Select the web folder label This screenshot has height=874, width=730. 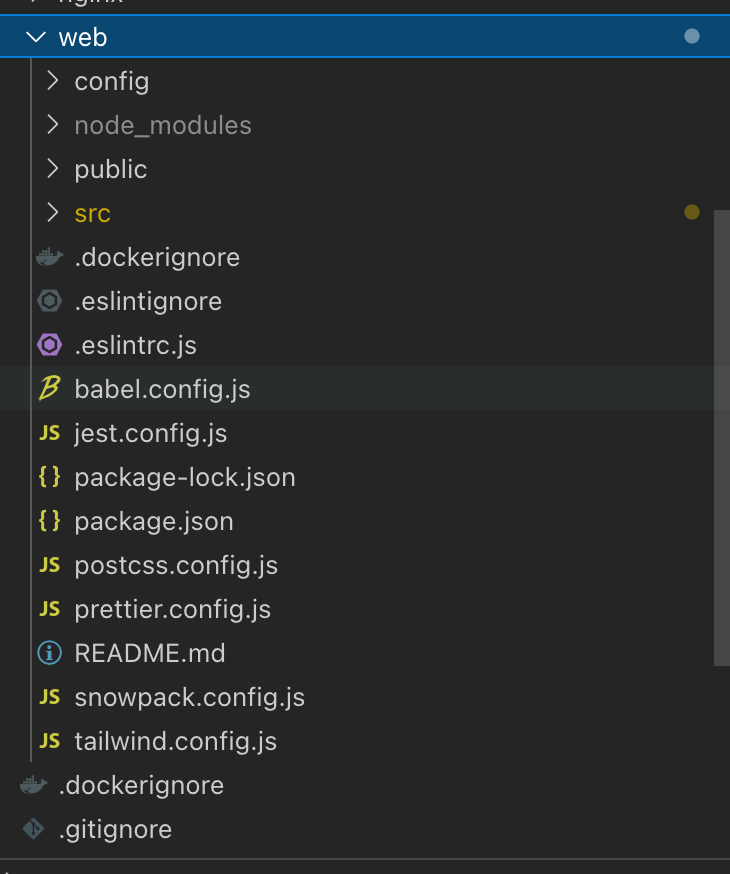click(x=82, y=37)
